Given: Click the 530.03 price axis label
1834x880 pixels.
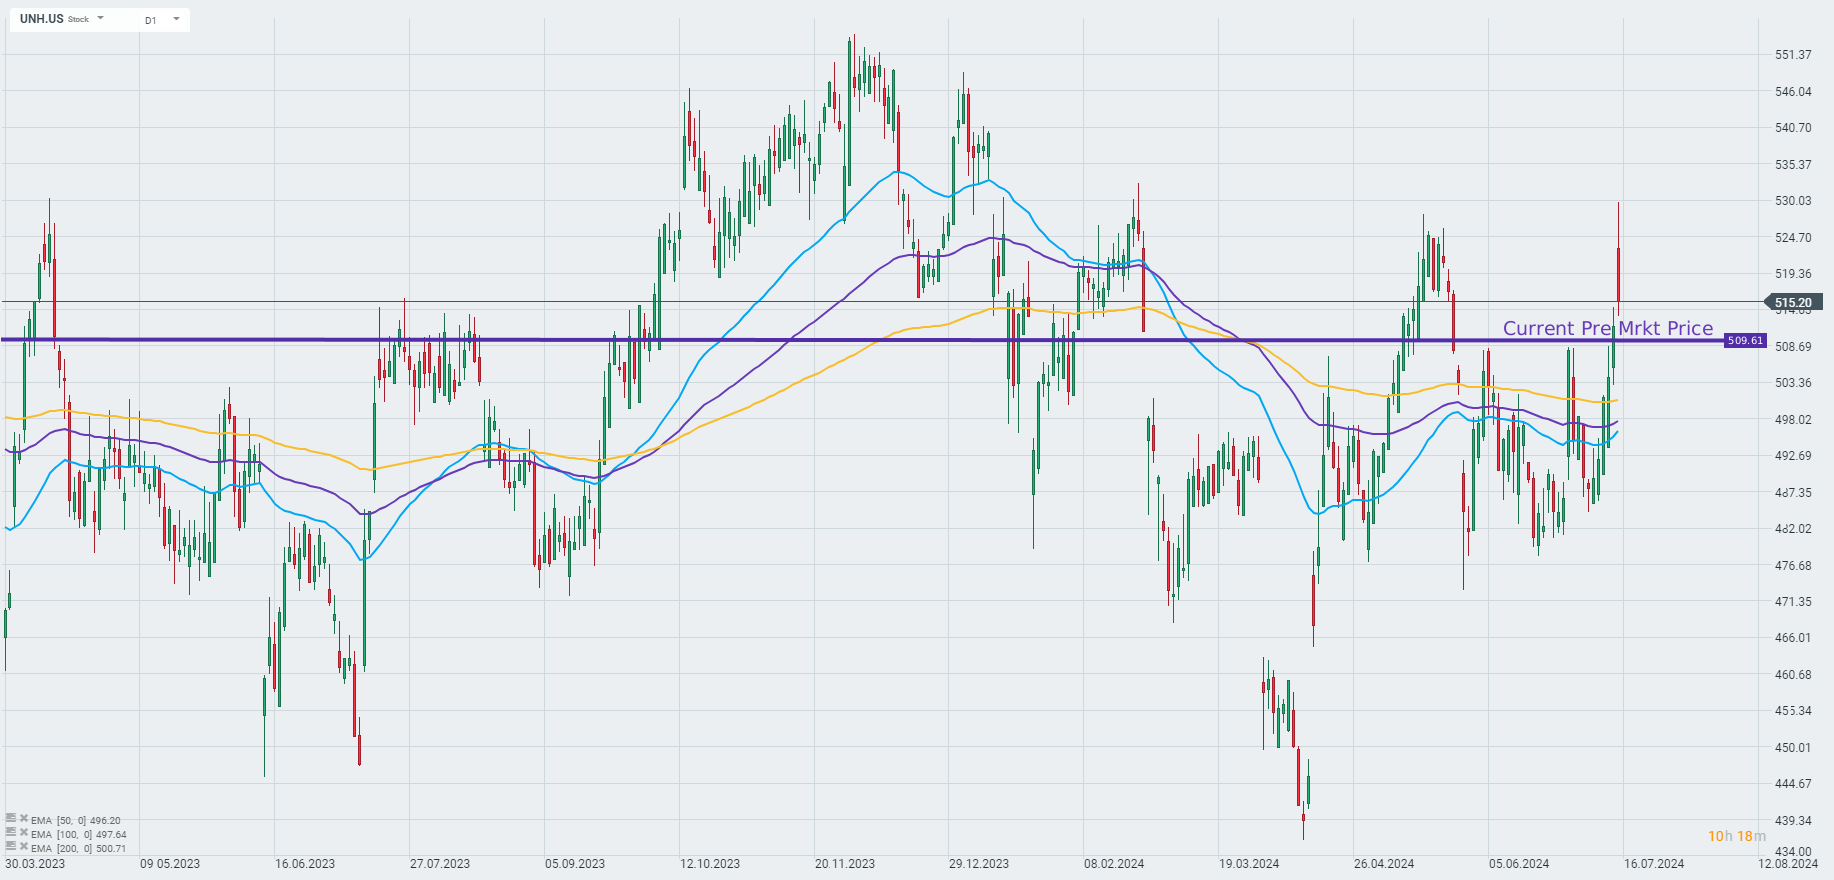Looking at the screenshot, I should tap(1793, 201).
